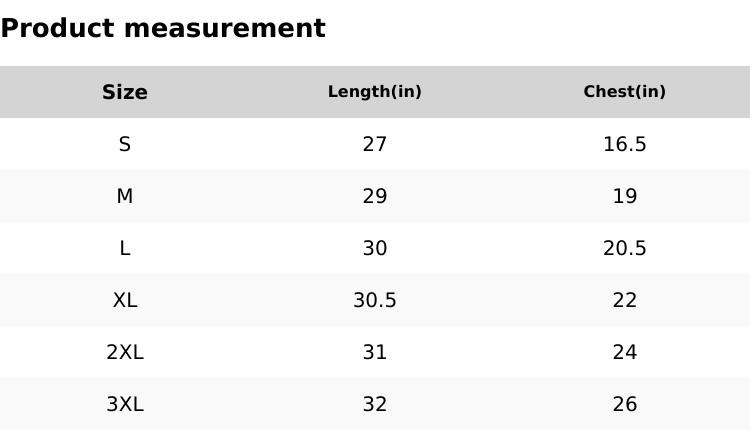Select the Length(in) column header
The height and width of the screenshot is (430, 750).
(375, 91)
